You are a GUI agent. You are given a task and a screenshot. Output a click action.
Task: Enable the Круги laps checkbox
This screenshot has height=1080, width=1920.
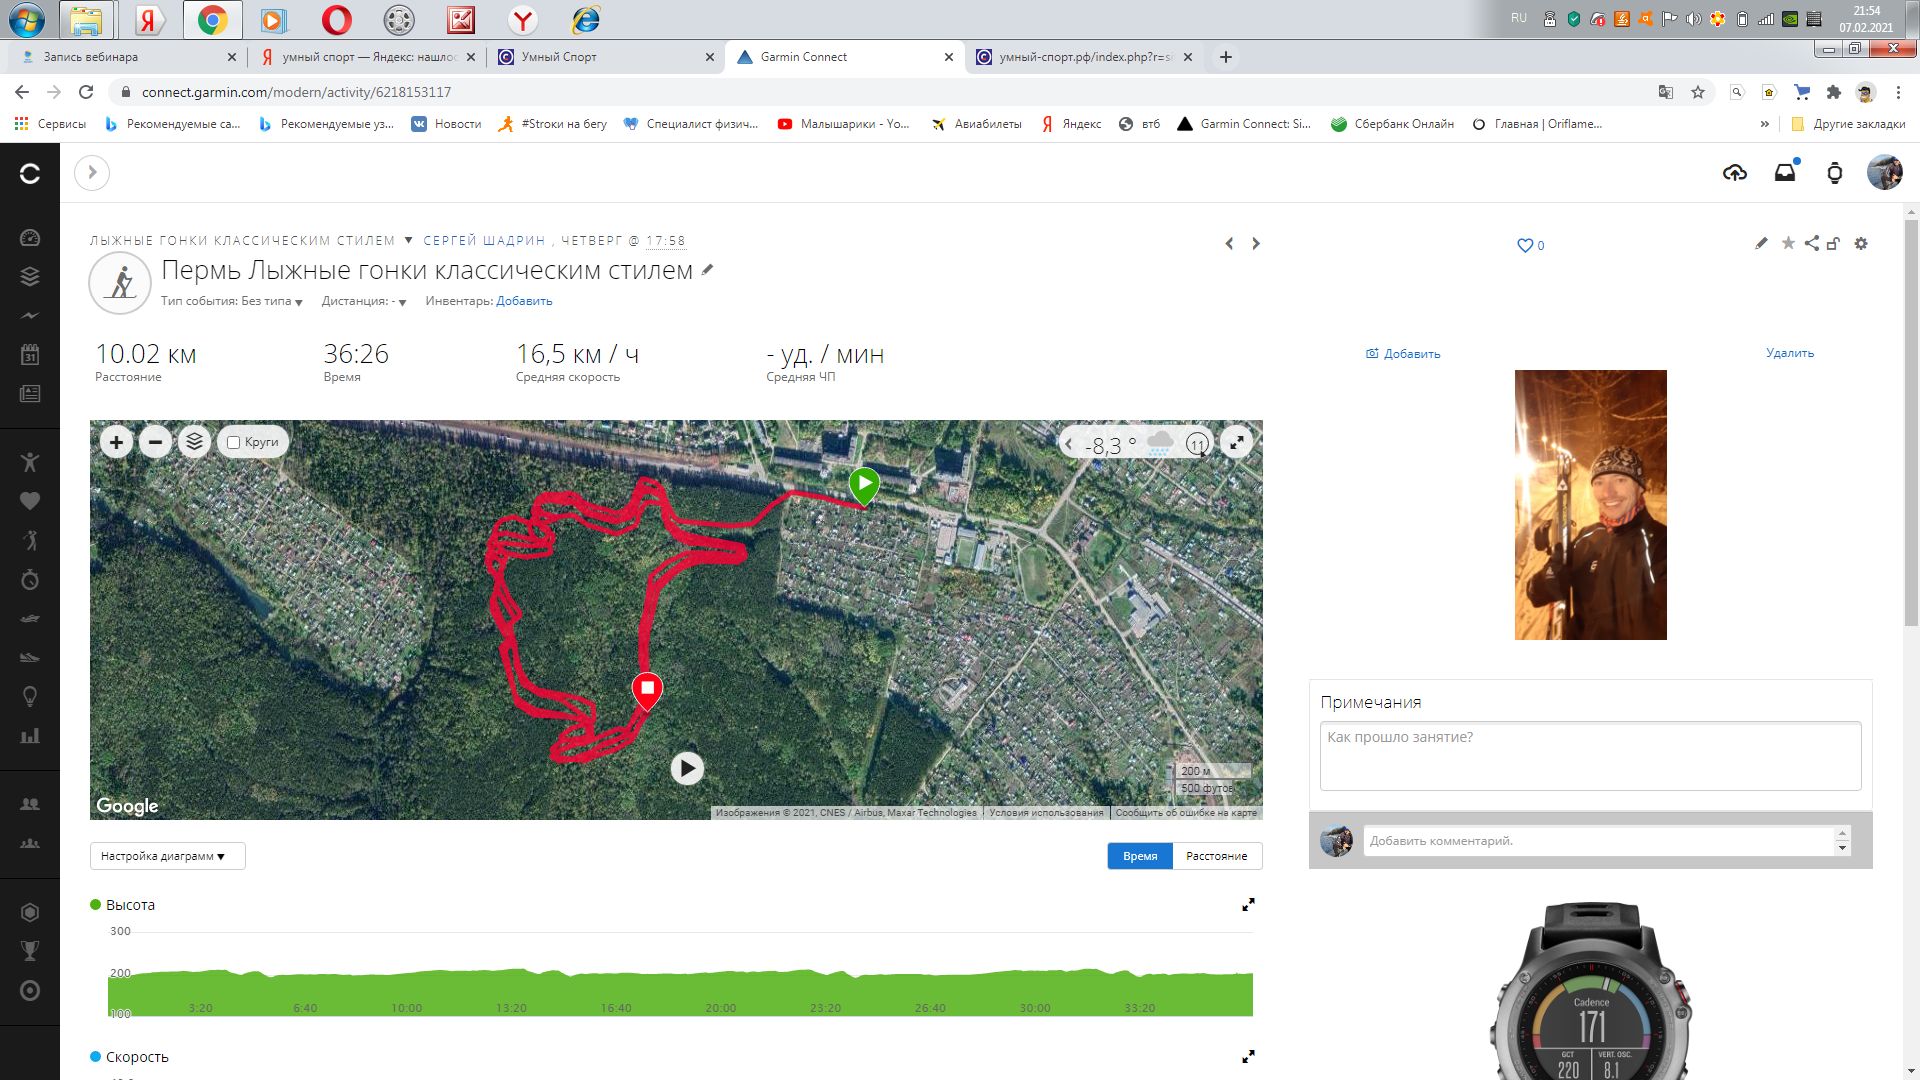(x=234, y=442)
